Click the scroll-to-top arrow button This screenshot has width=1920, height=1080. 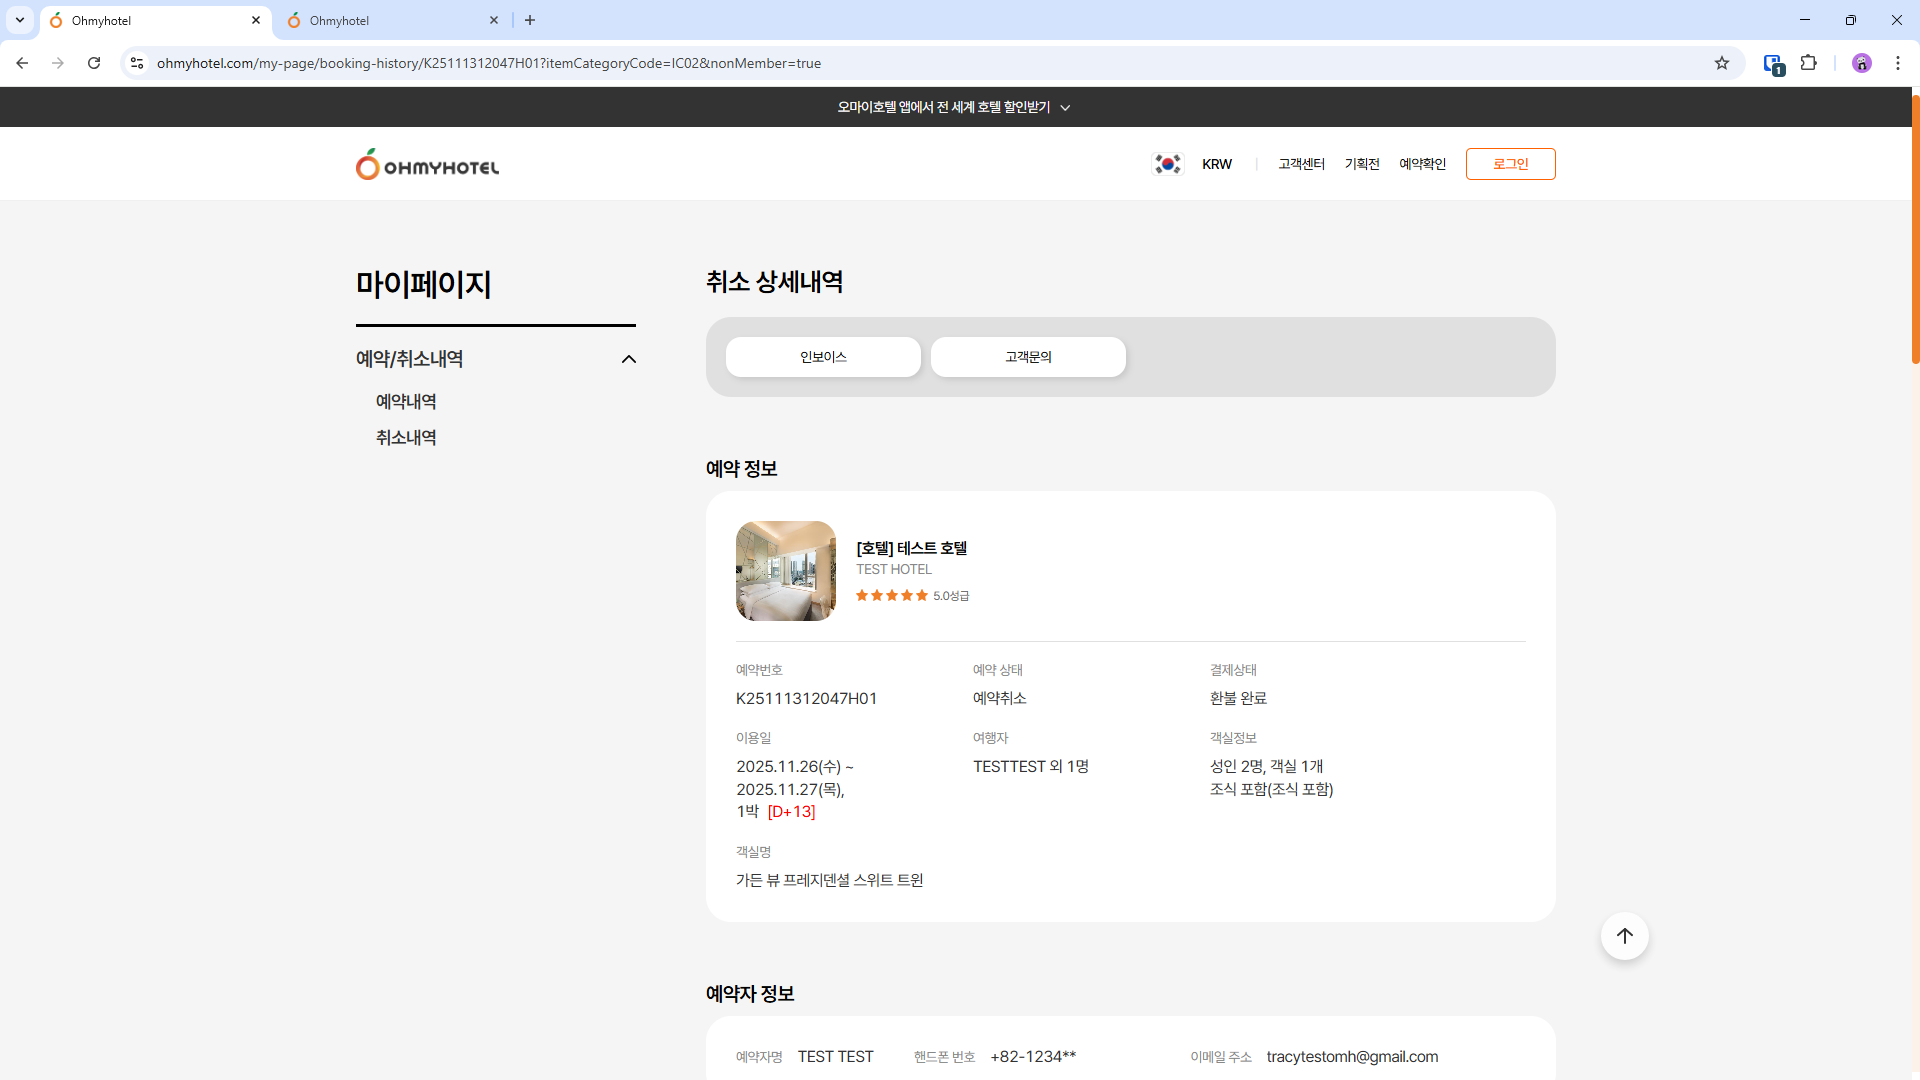[x=1624, y=936]
